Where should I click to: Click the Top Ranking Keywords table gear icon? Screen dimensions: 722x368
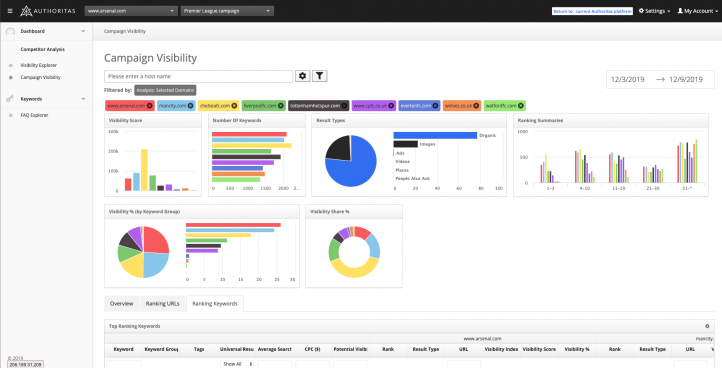coord(707,326)
